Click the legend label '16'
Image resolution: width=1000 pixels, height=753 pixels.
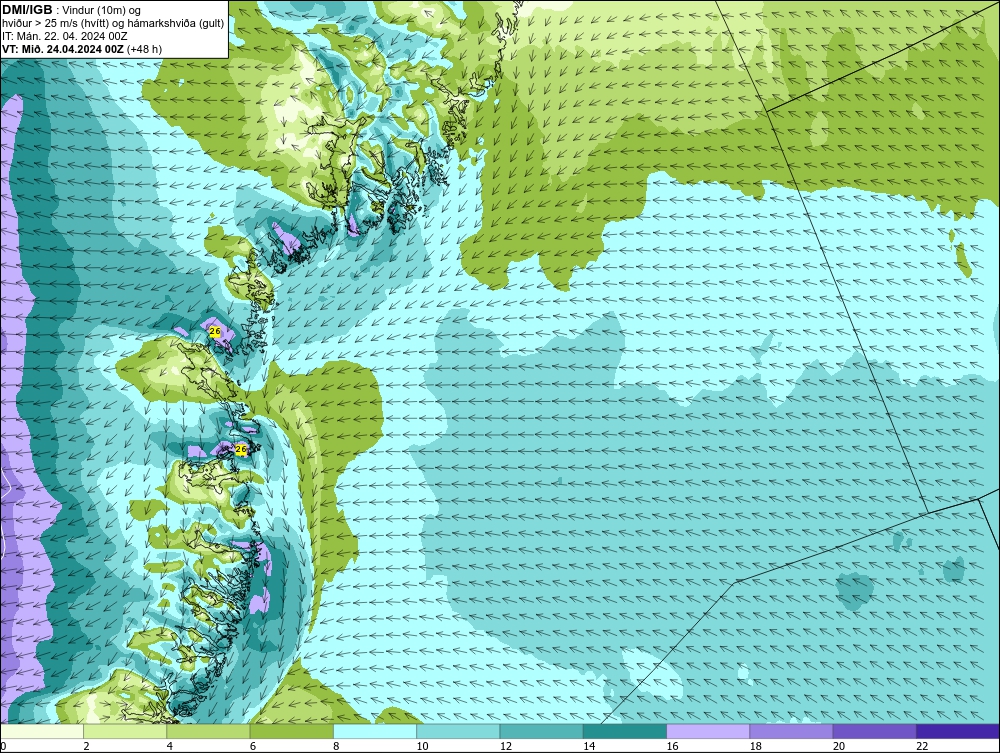[672, 746]
